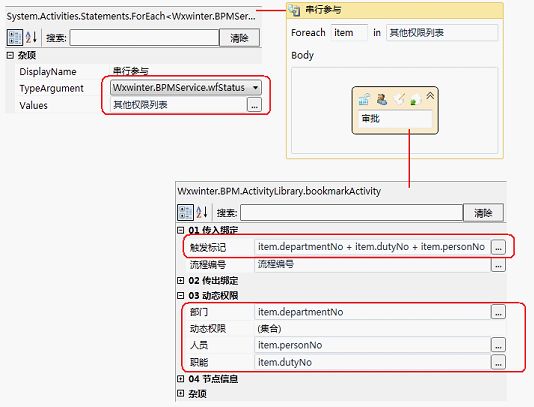The width and height of the screenshot is (534, 407).
Task: Collapse the 审批 activity with the chevron
Action: (x=430, y=96)
